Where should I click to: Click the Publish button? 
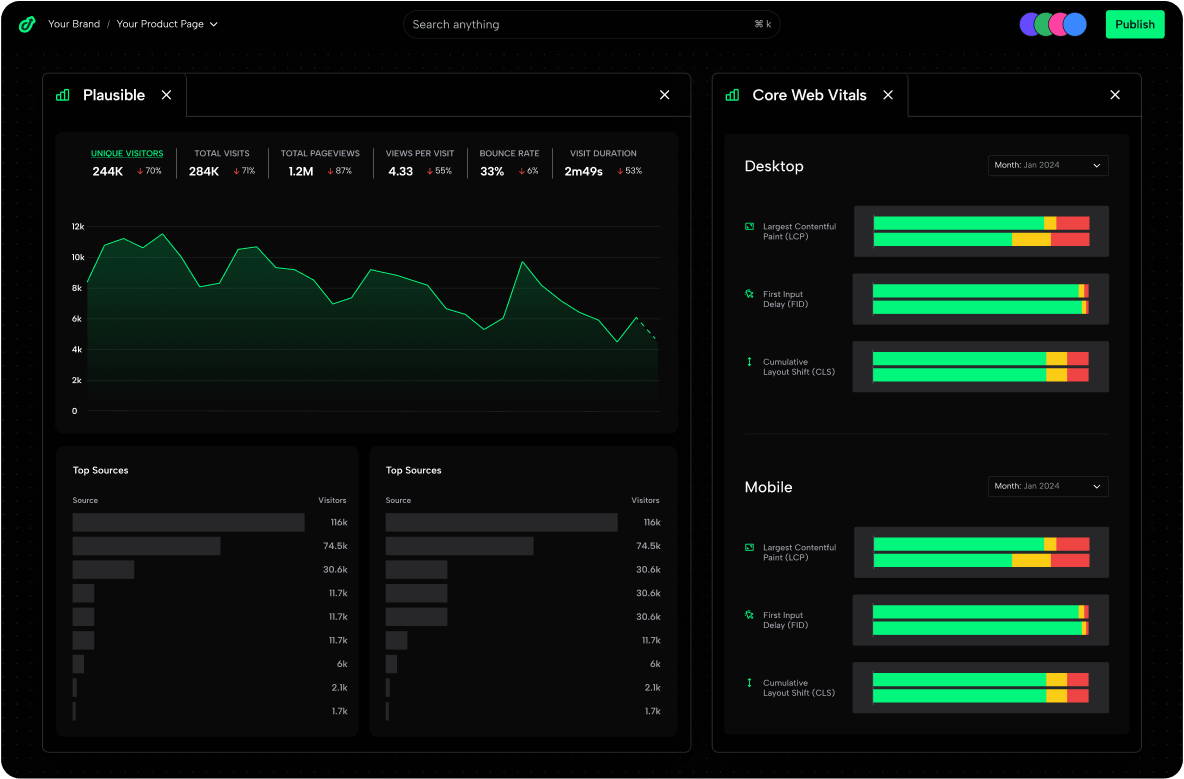pyautogui.click(x=1134, y=24)
